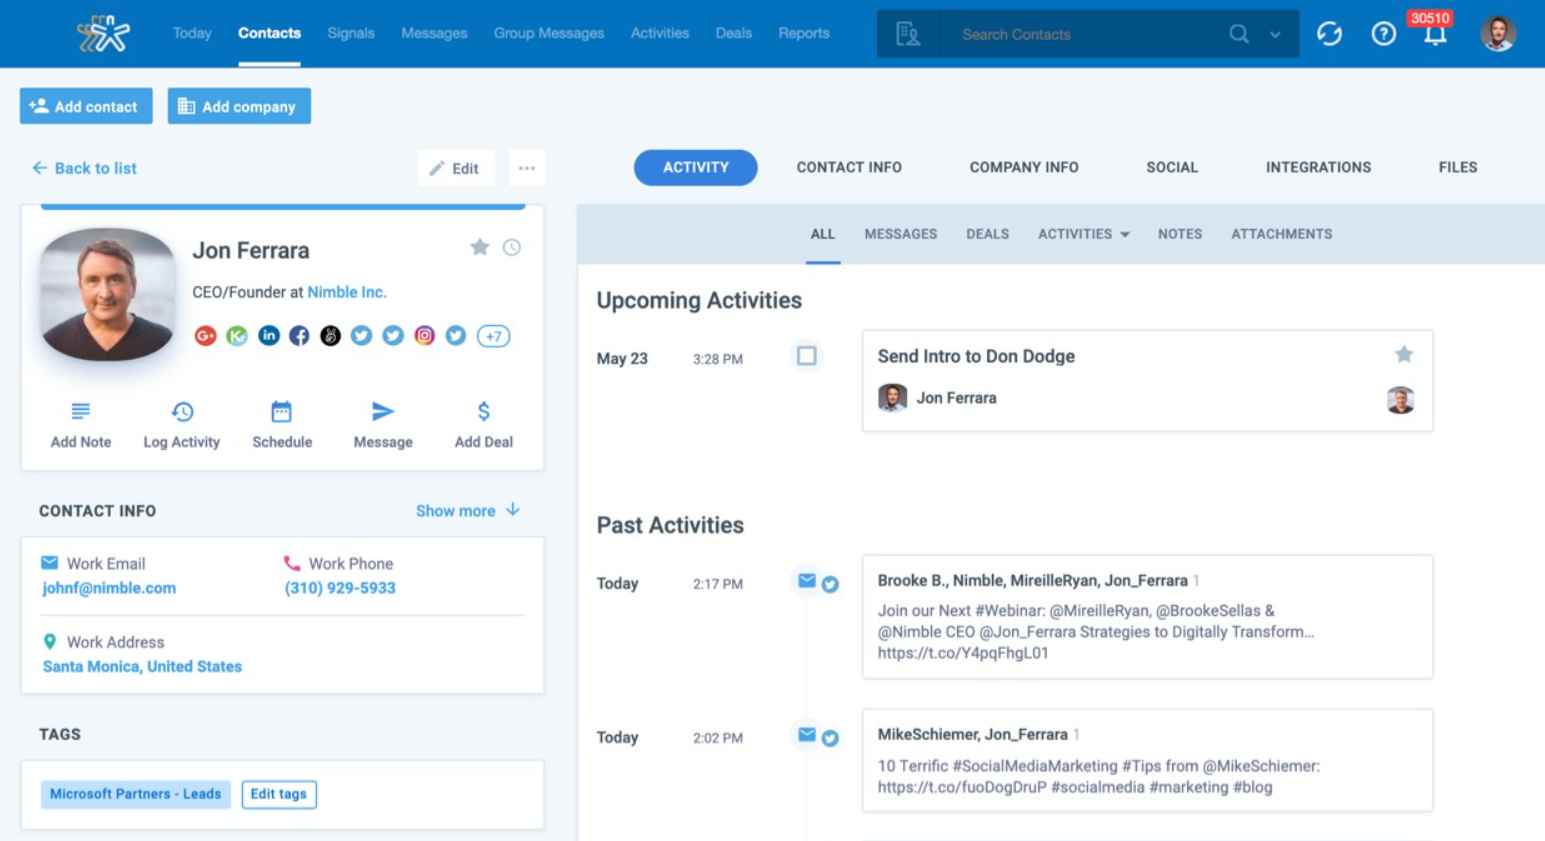
Task: Go Back to list
Action: click(x=84, y=168)
